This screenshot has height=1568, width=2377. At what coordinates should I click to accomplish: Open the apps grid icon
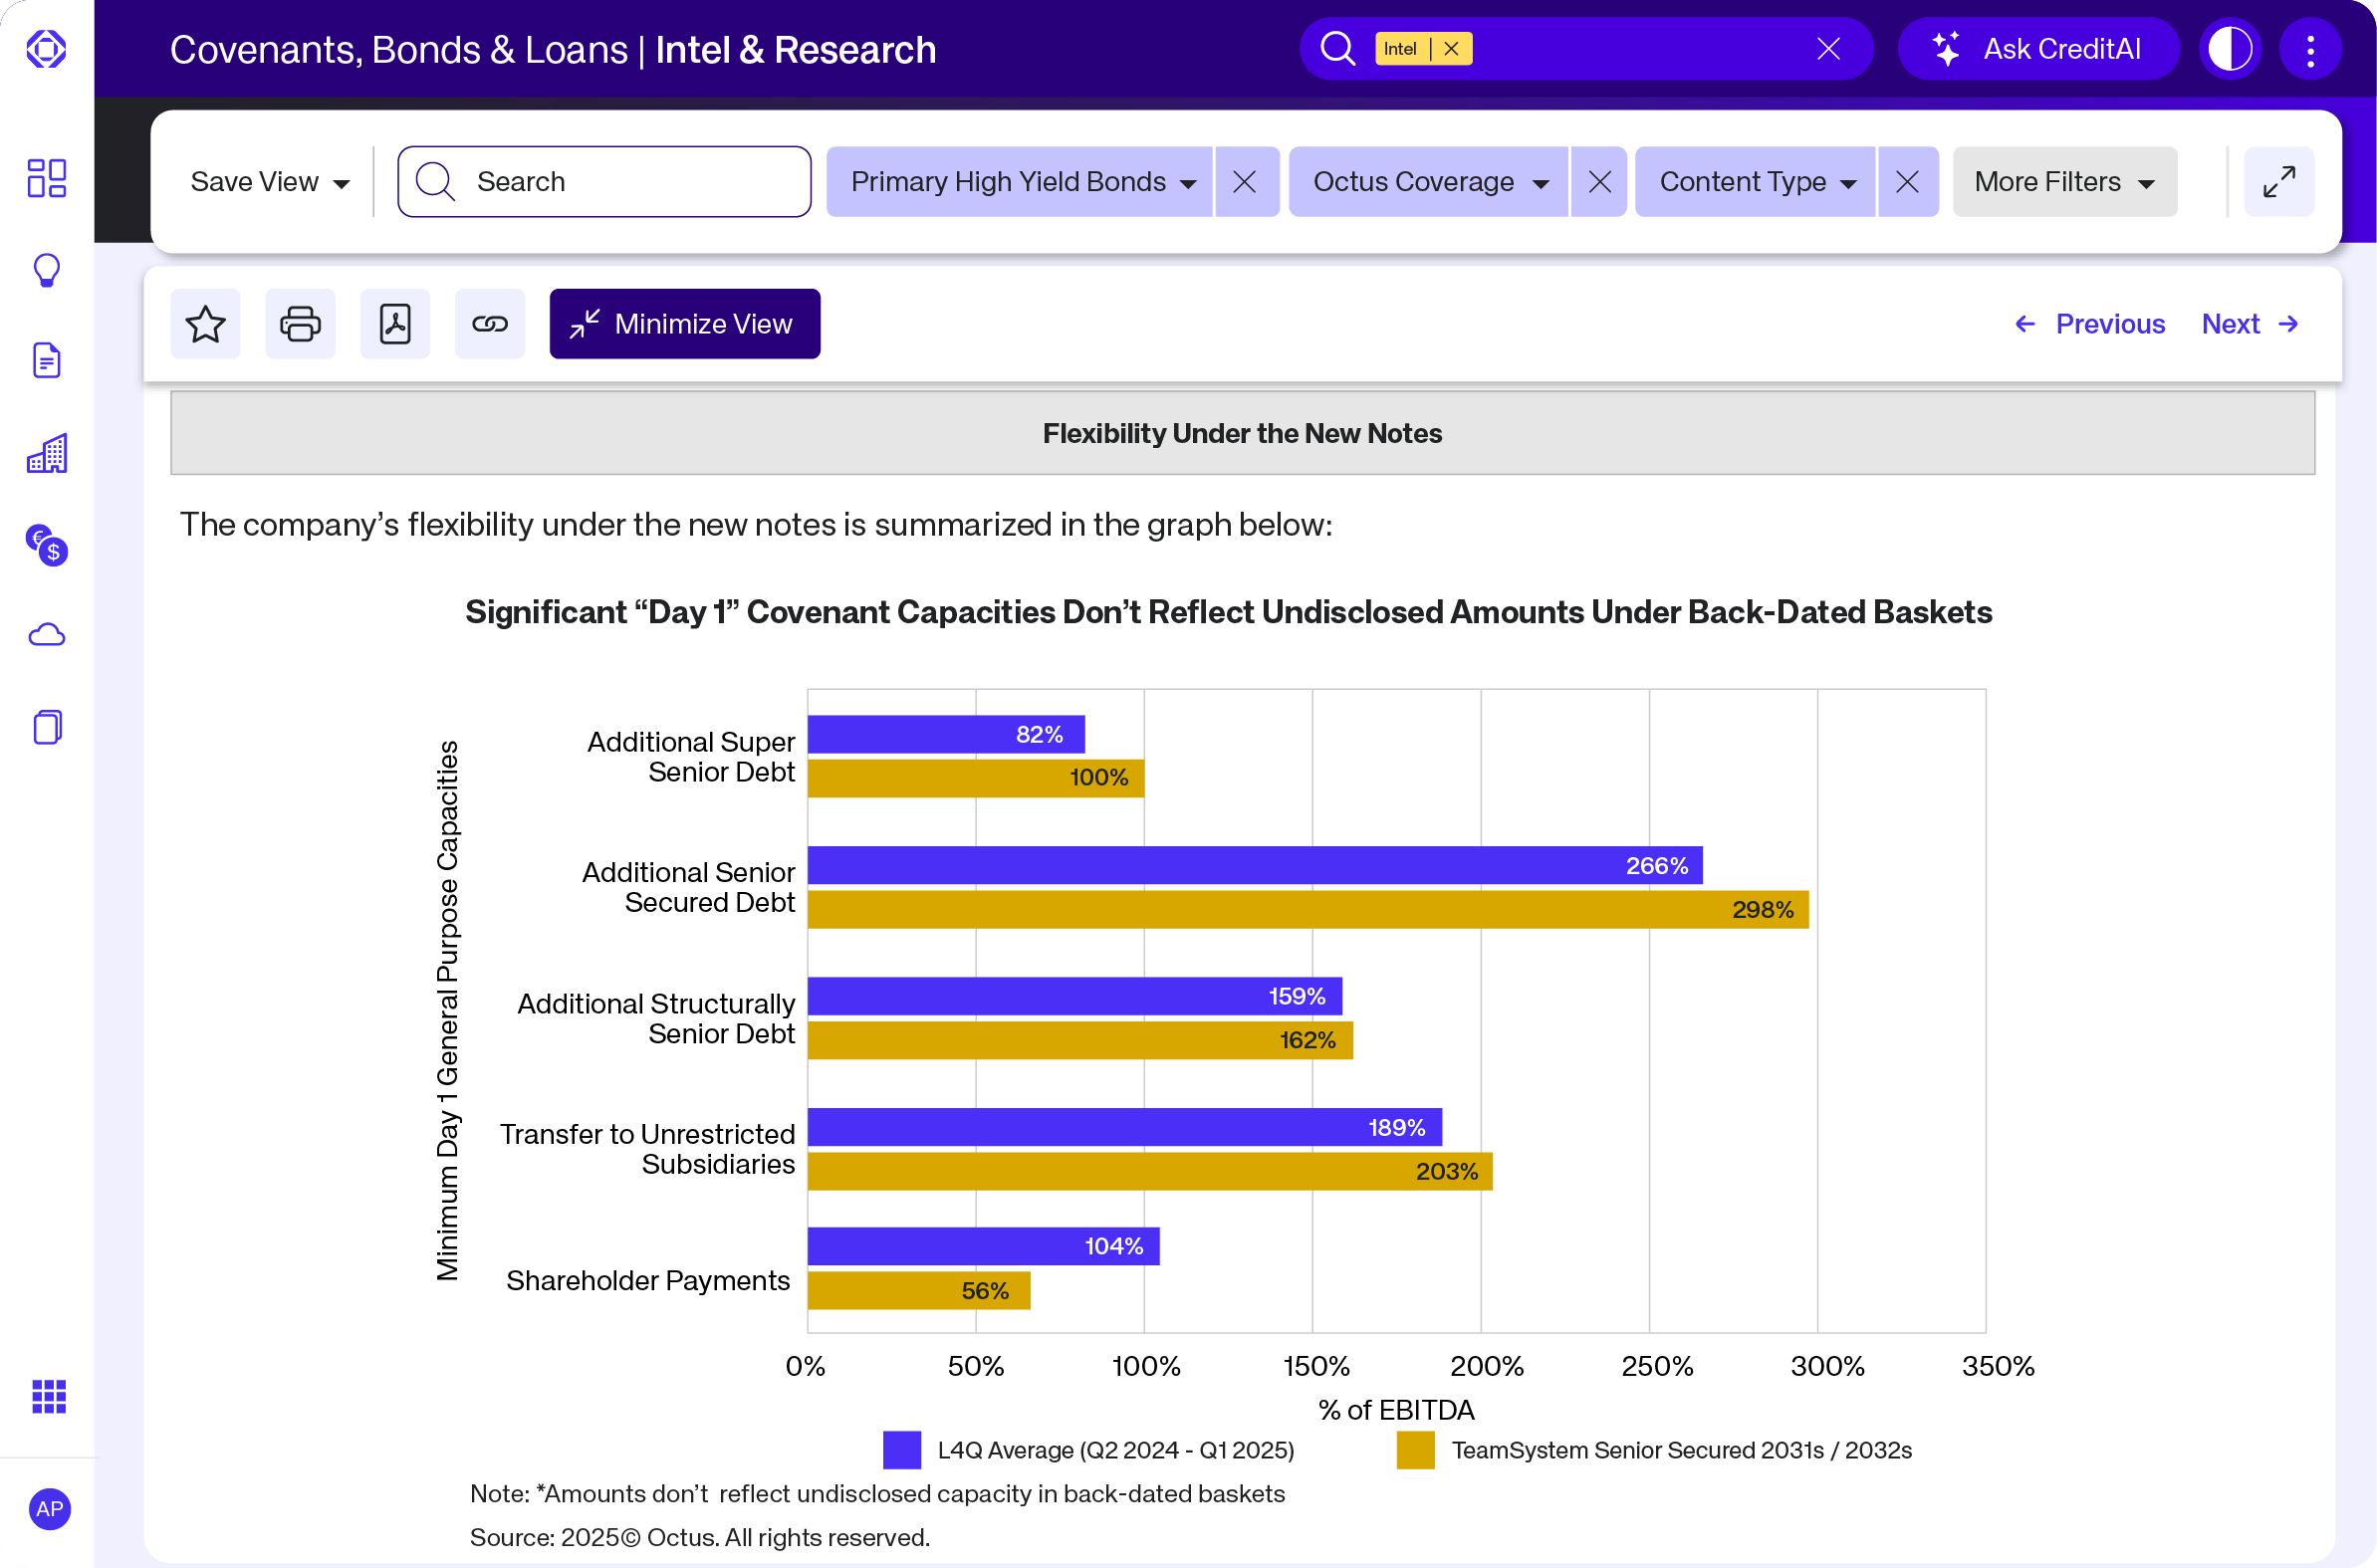pos(48,1396)
